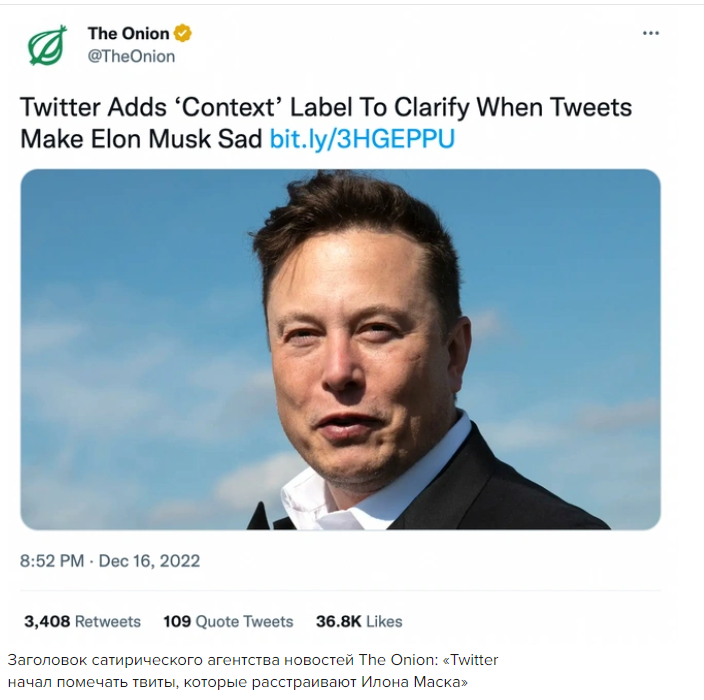Open the tweet's attached photo
This screenshot has width=704, height=700.
(x=340, y=349)
